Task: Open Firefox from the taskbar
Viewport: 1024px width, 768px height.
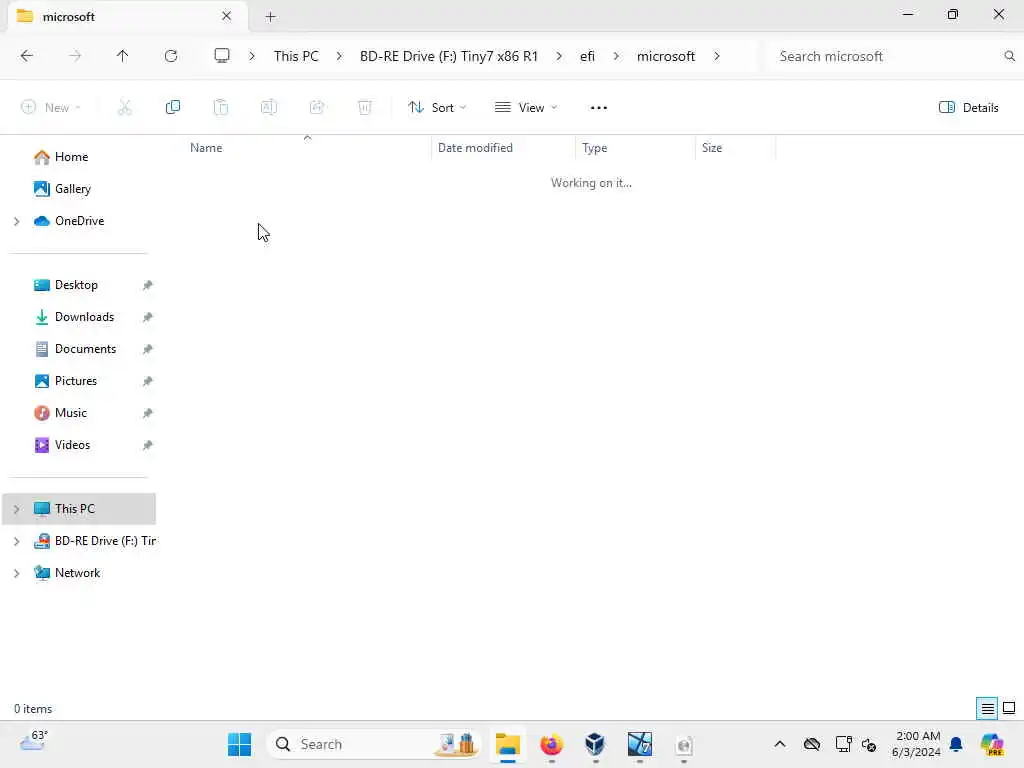Action: click(552, 744)
